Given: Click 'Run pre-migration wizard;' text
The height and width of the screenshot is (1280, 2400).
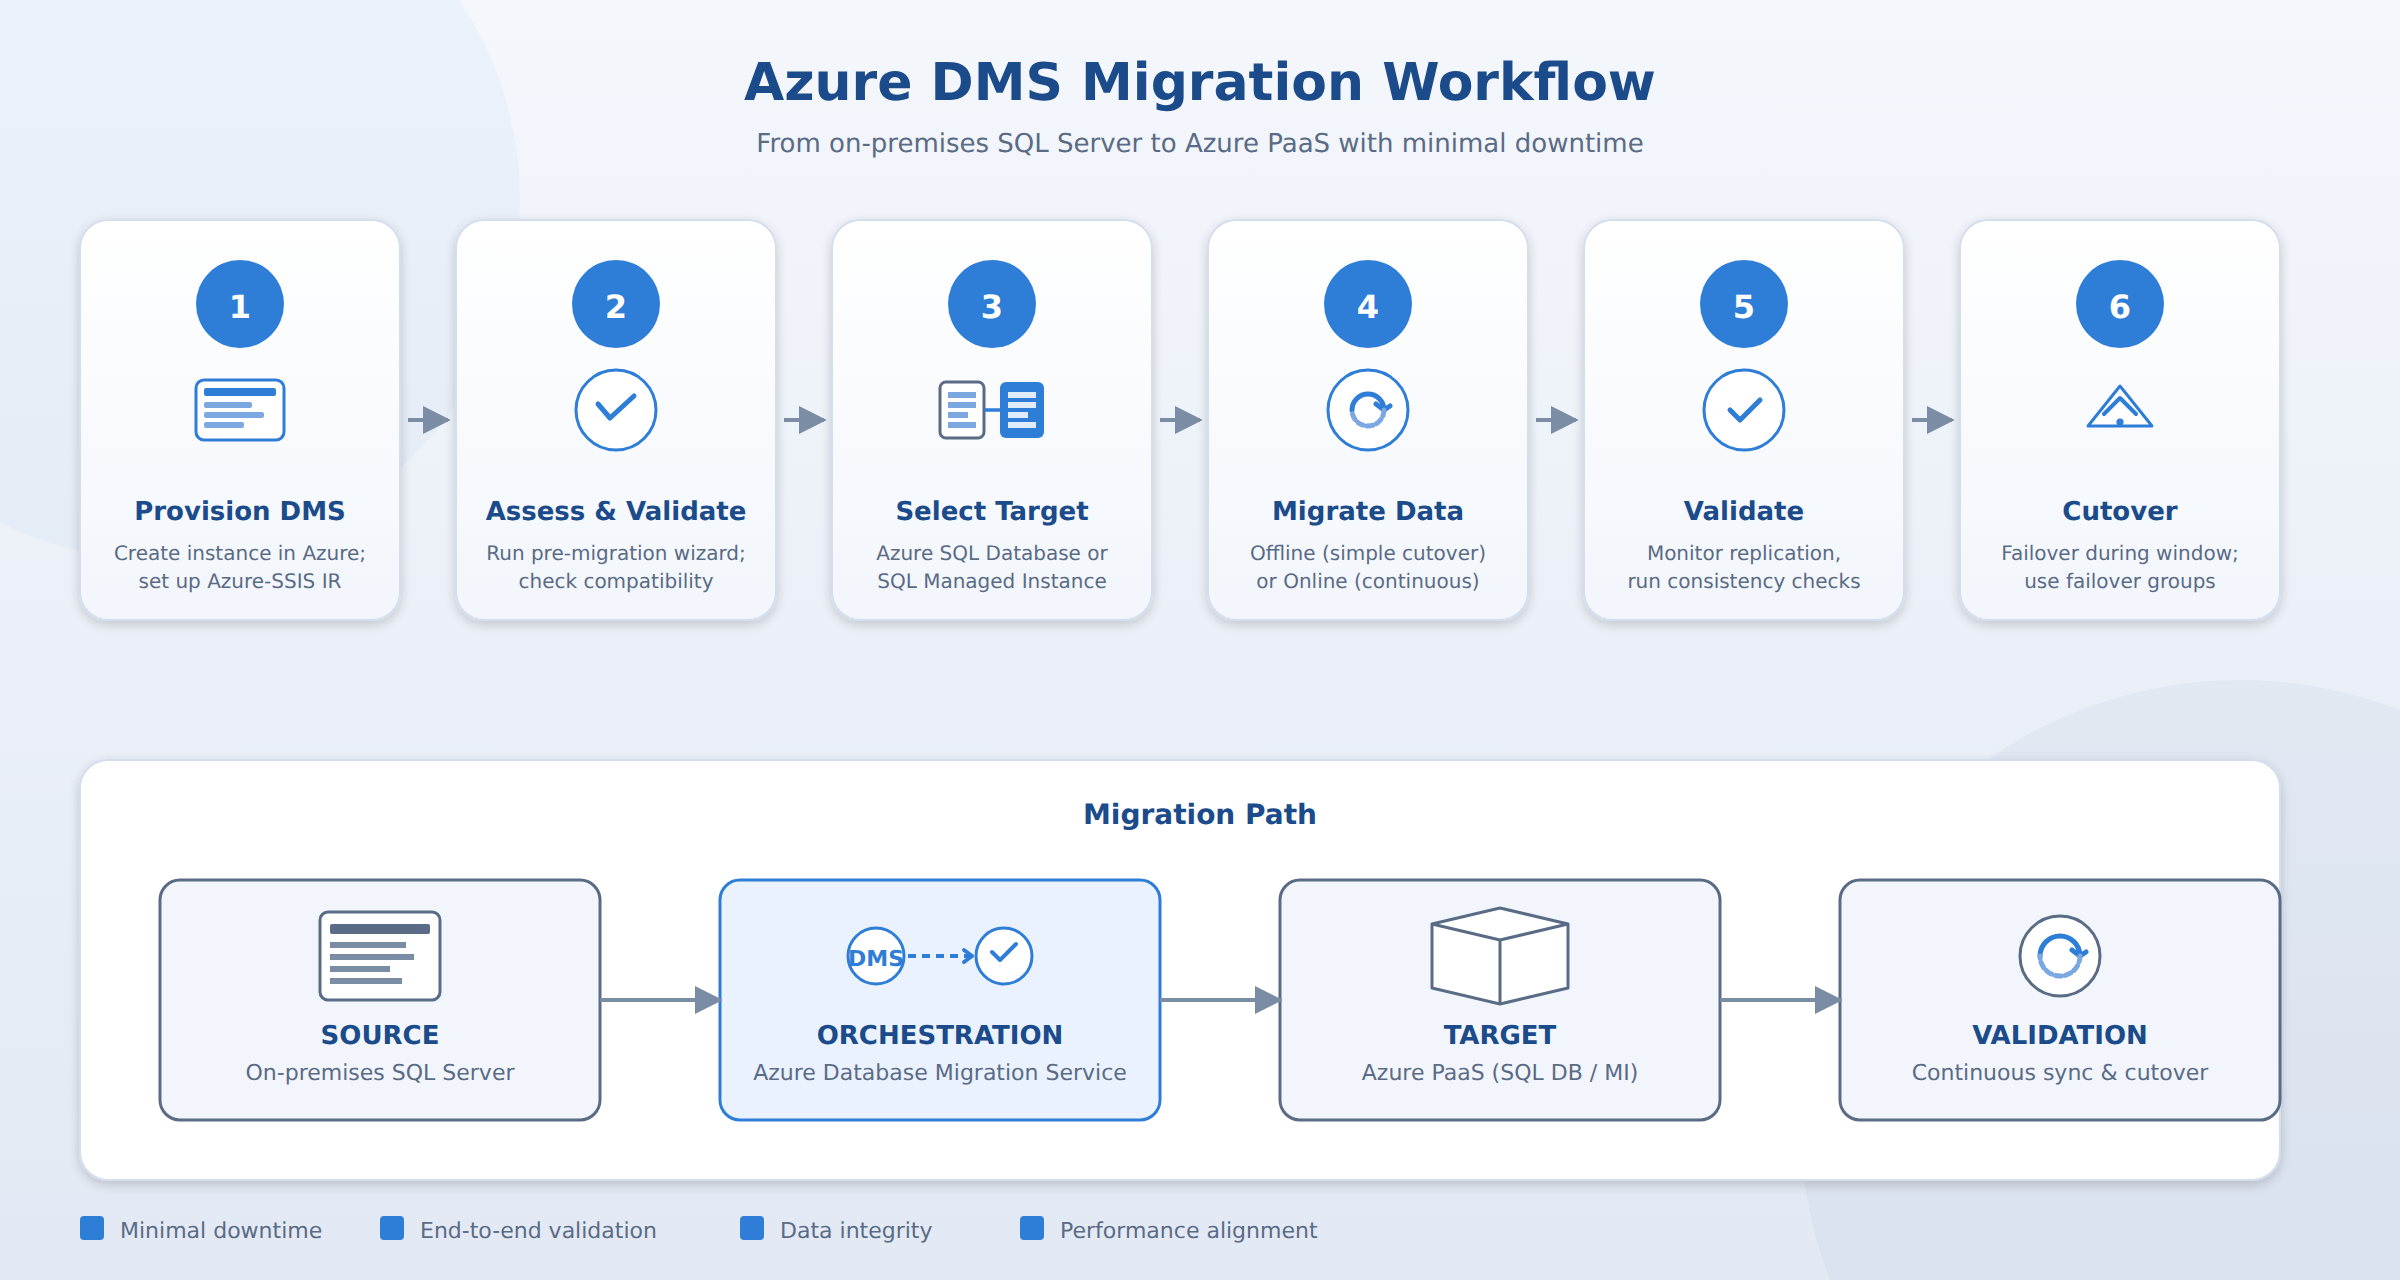Looking at the screenshot, I should tap(616, 553).
